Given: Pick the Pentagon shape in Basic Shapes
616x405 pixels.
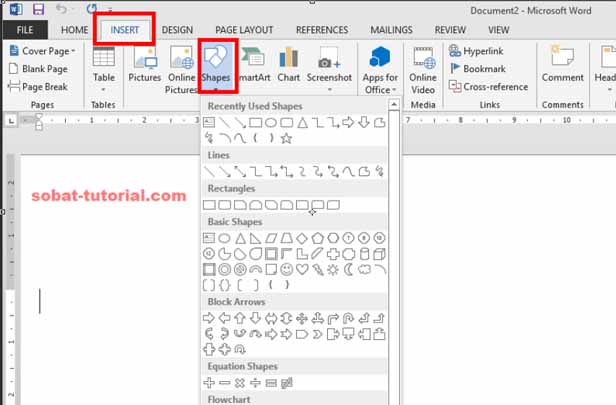Looking at the screenshot, I should 317,238.
